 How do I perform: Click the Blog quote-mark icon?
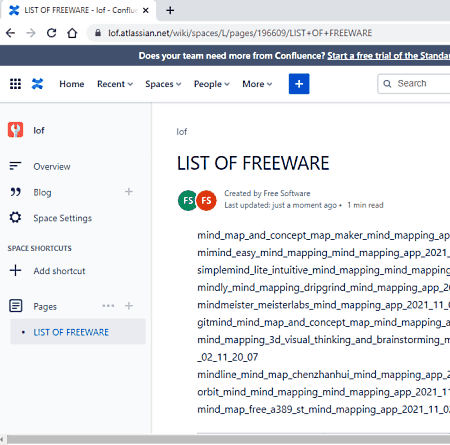pos(15,192)
